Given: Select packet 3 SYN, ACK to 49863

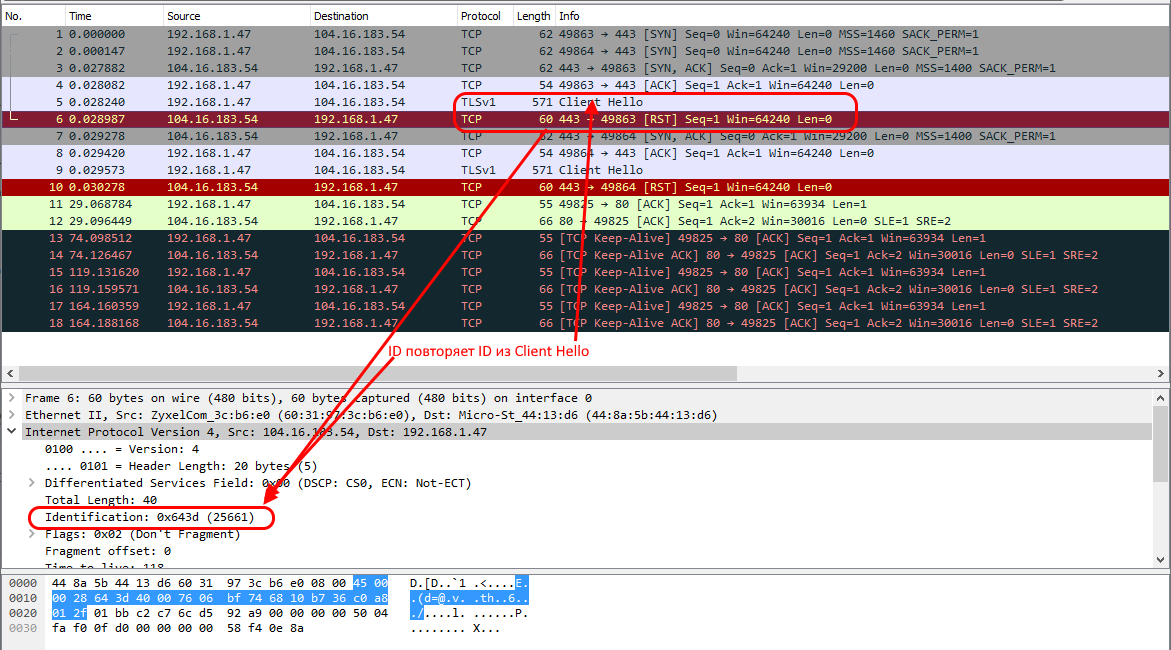Looking at the screenshot, I should 586,68.
